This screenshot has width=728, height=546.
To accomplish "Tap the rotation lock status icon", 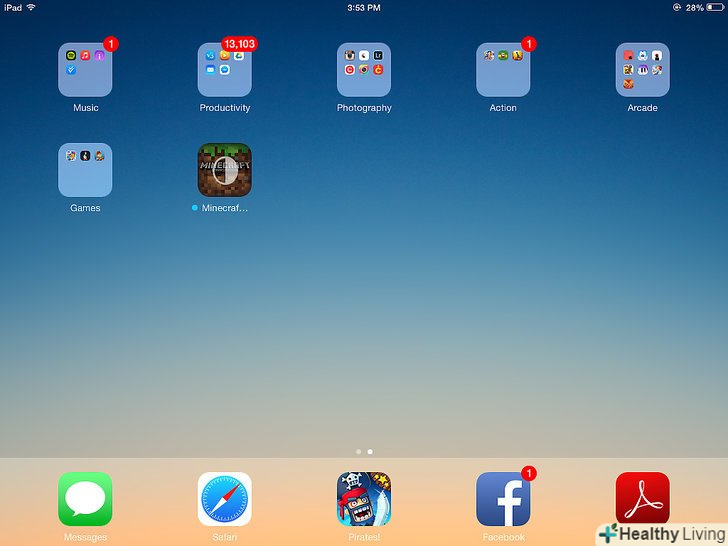I will [x=677, y=7].
